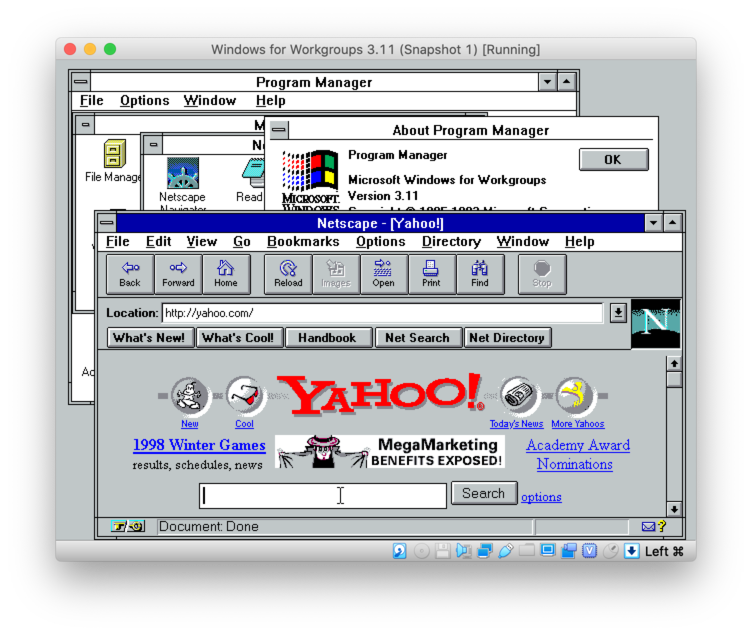Click the VirtualBox USB status icon
The image size is (752, 635).
pyautogui.click(x=505, y=551)
